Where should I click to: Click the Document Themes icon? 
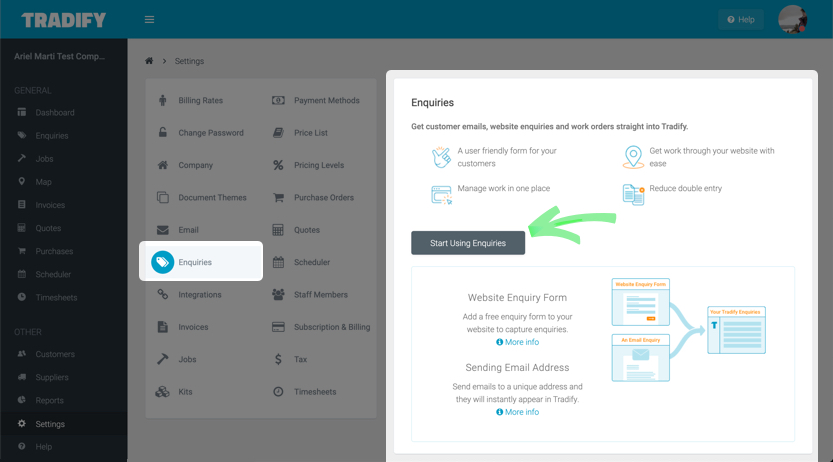(163, 198)
